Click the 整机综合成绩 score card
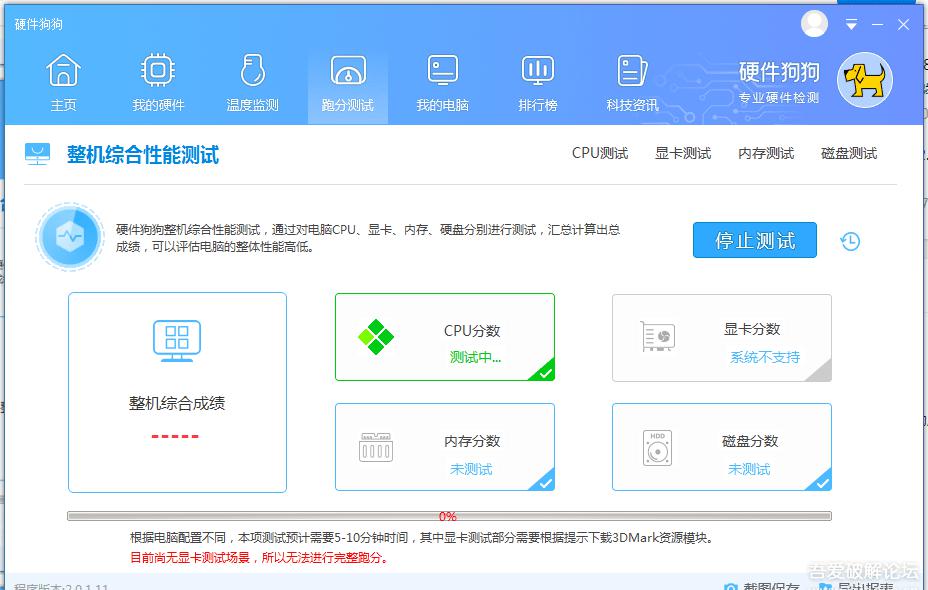 coord(177,392)
